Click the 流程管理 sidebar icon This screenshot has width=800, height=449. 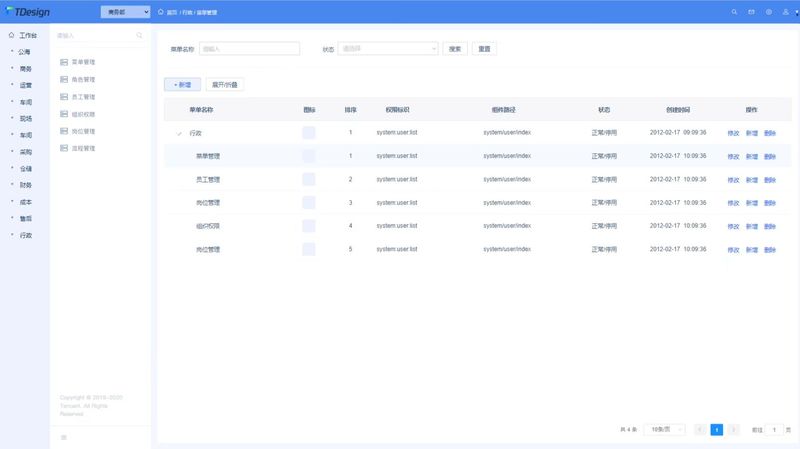coord(64,148)
